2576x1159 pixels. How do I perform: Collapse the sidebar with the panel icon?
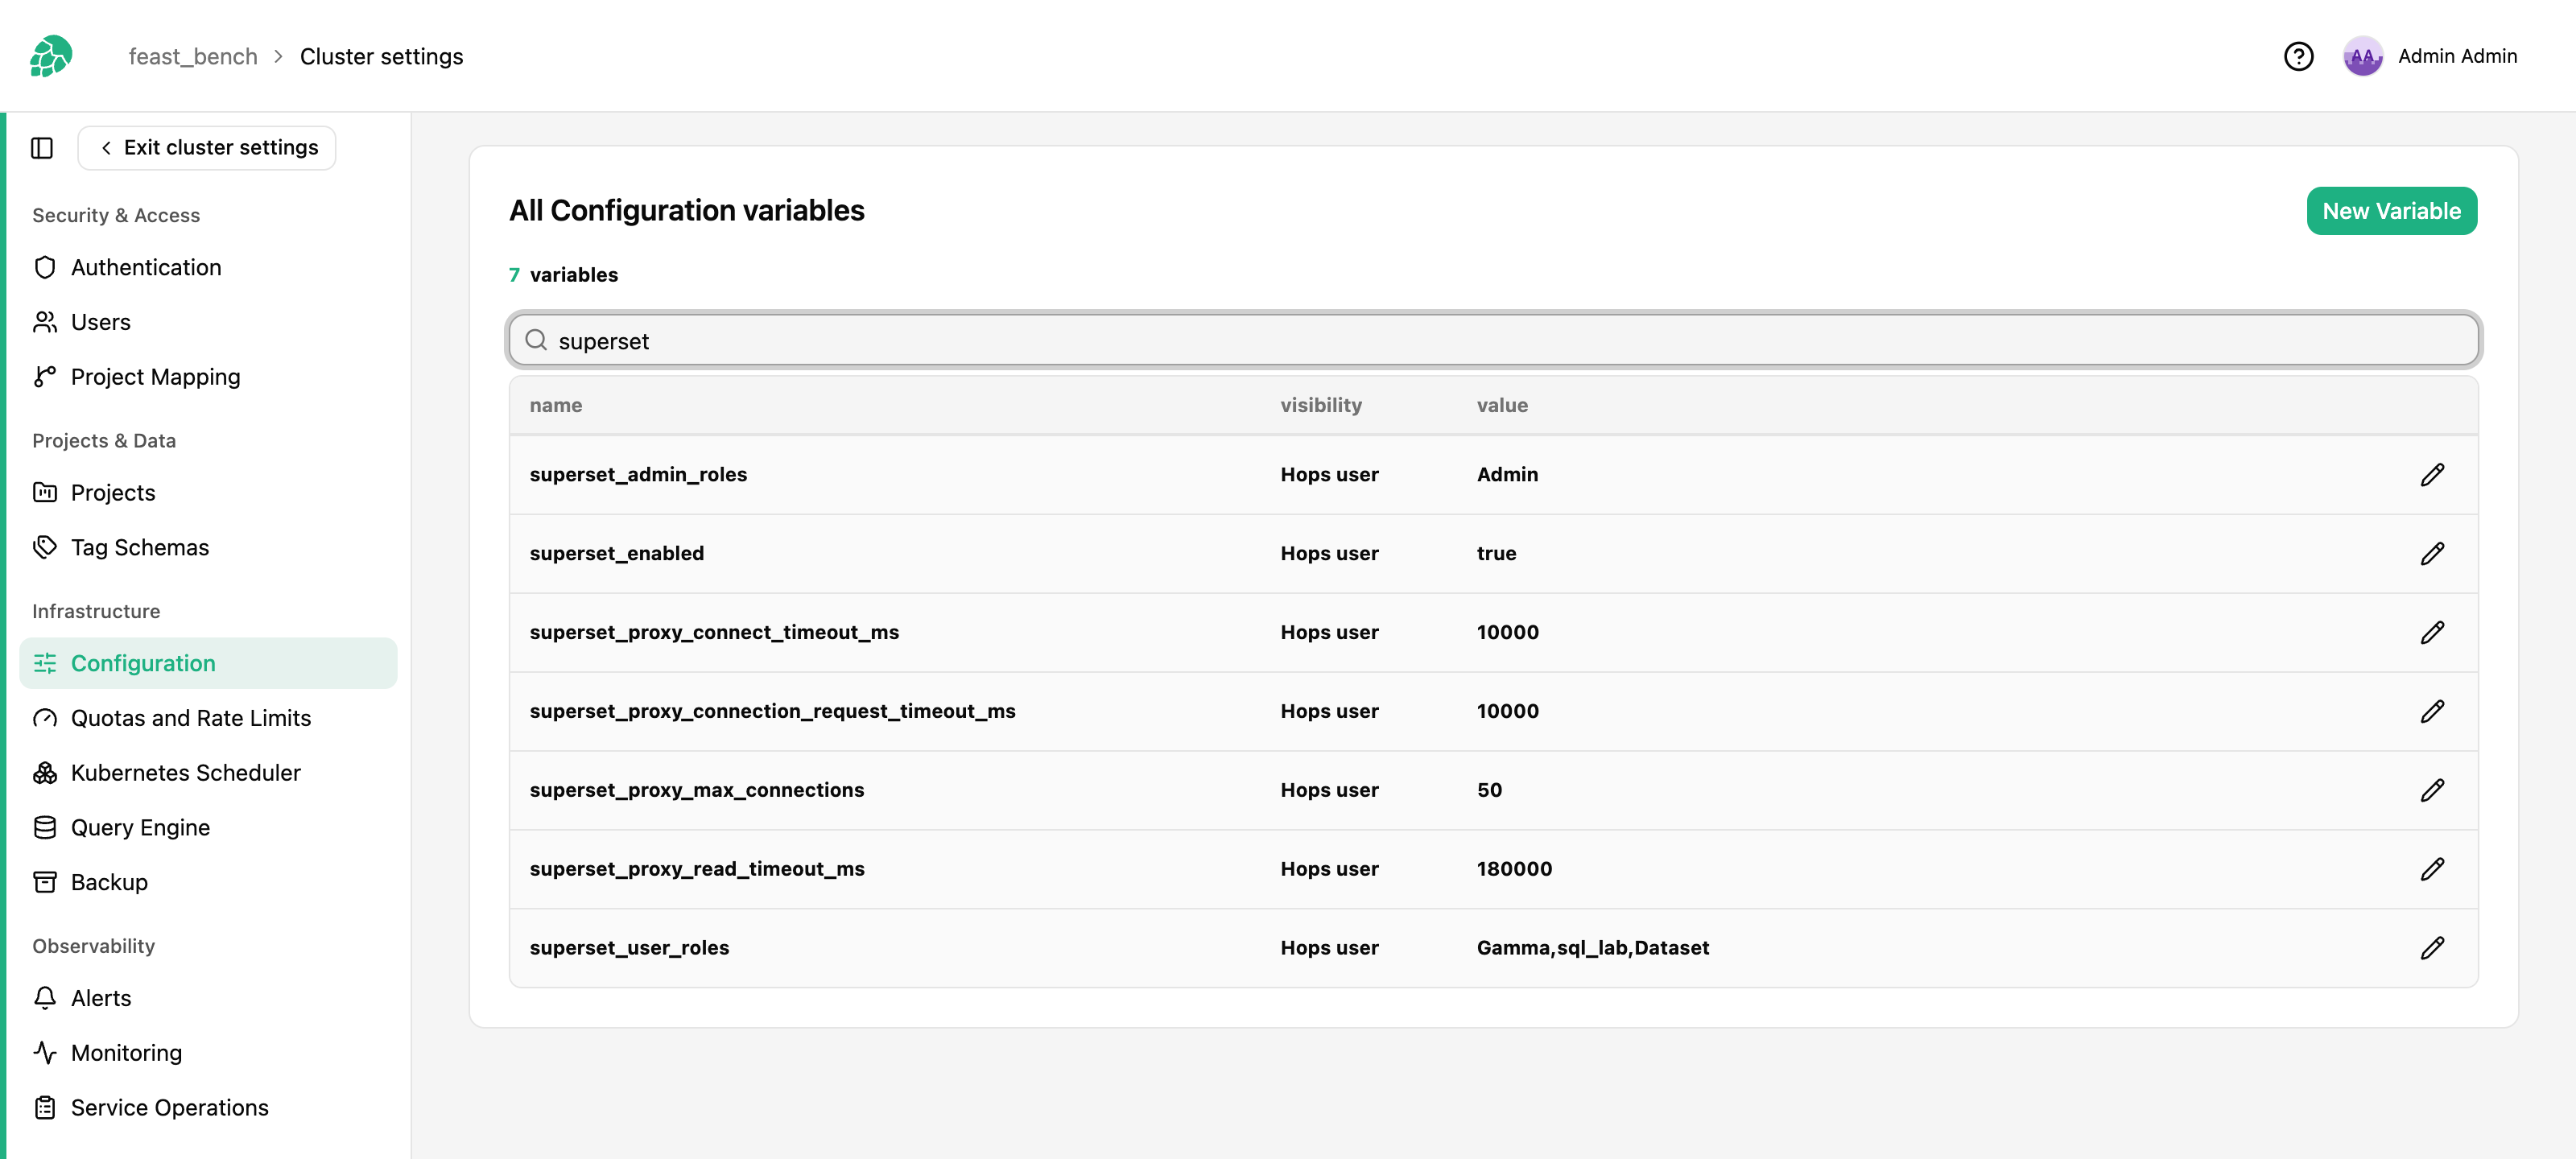coord(42,148)
